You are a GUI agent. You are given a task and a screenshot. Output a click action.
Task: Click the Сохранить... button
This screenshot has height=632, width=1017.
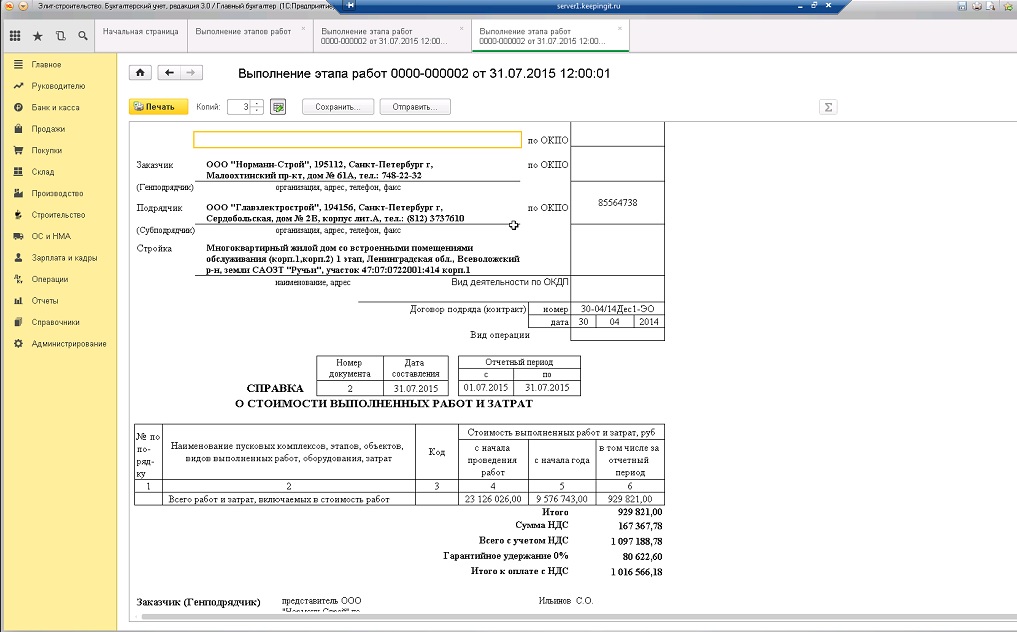click(338, 107)
